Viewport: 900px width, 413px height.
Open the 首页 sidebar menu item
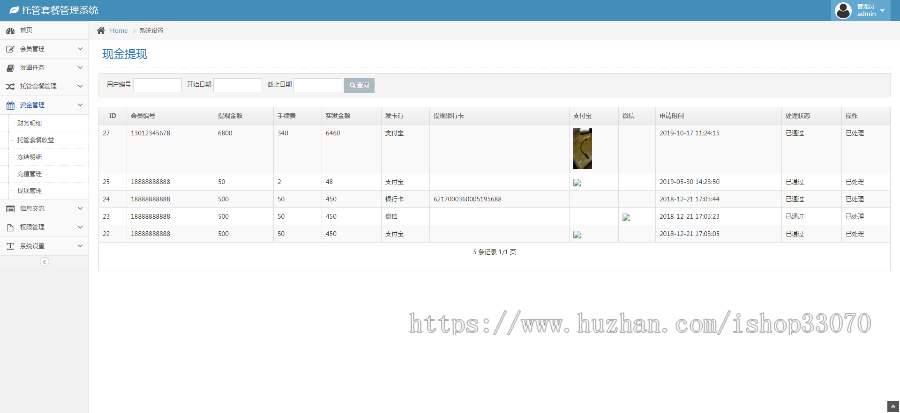point(44,30)
